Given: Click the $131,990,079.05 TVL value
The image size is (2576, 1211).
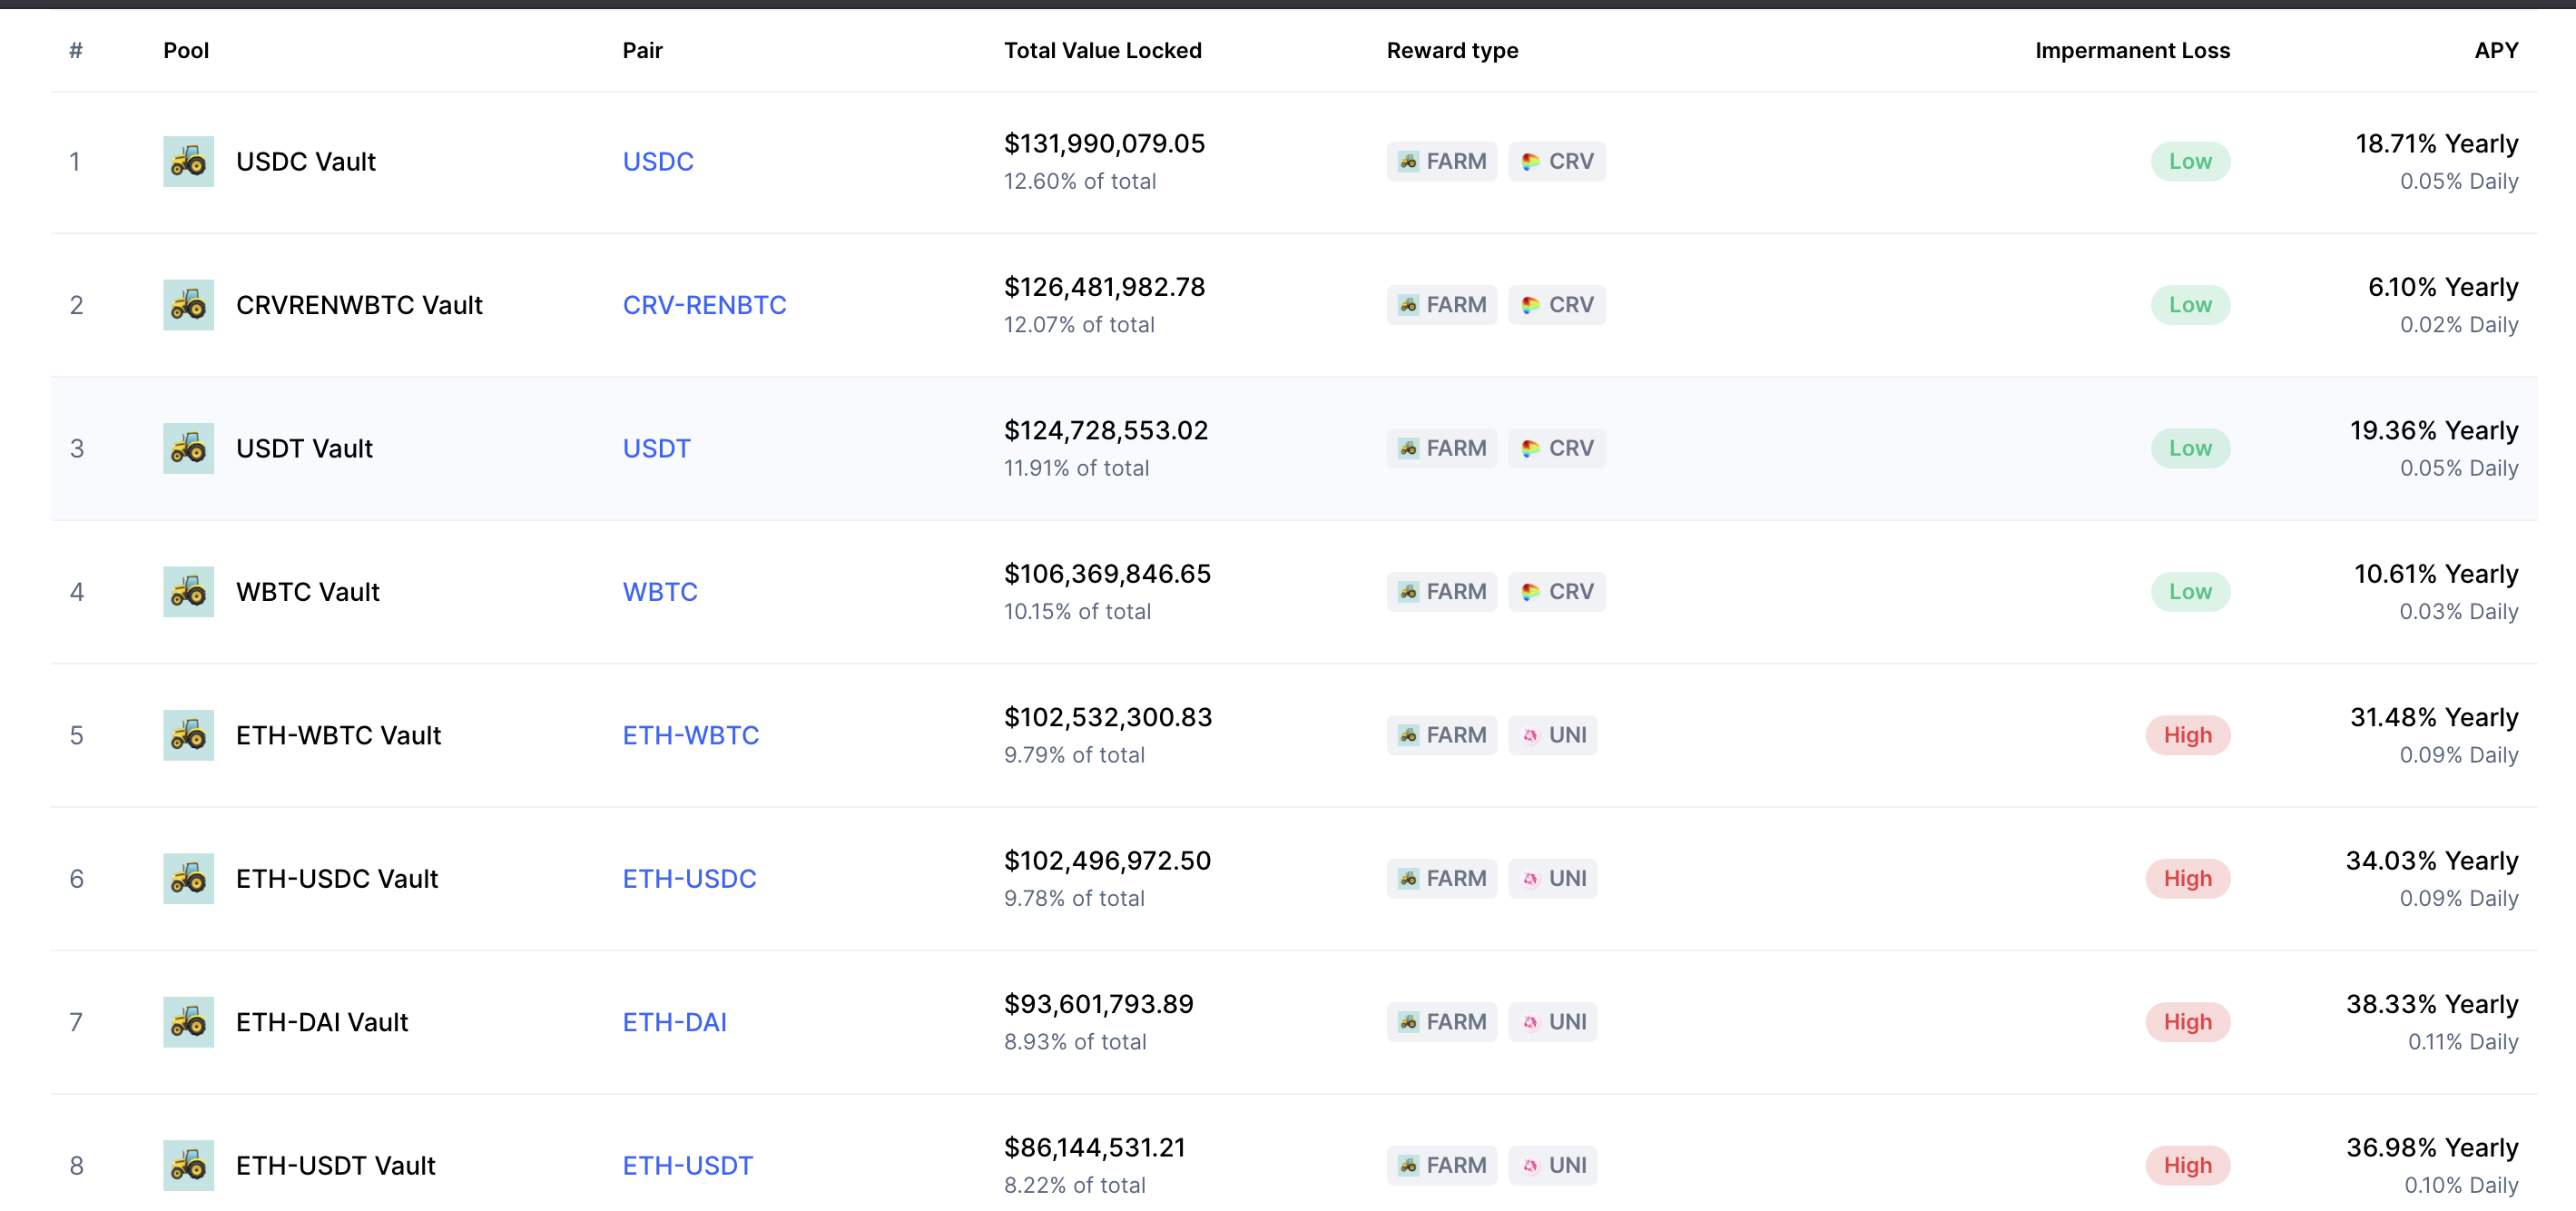Looking at the screenshot, I should pyautogui.click(x=1104, y=144).
